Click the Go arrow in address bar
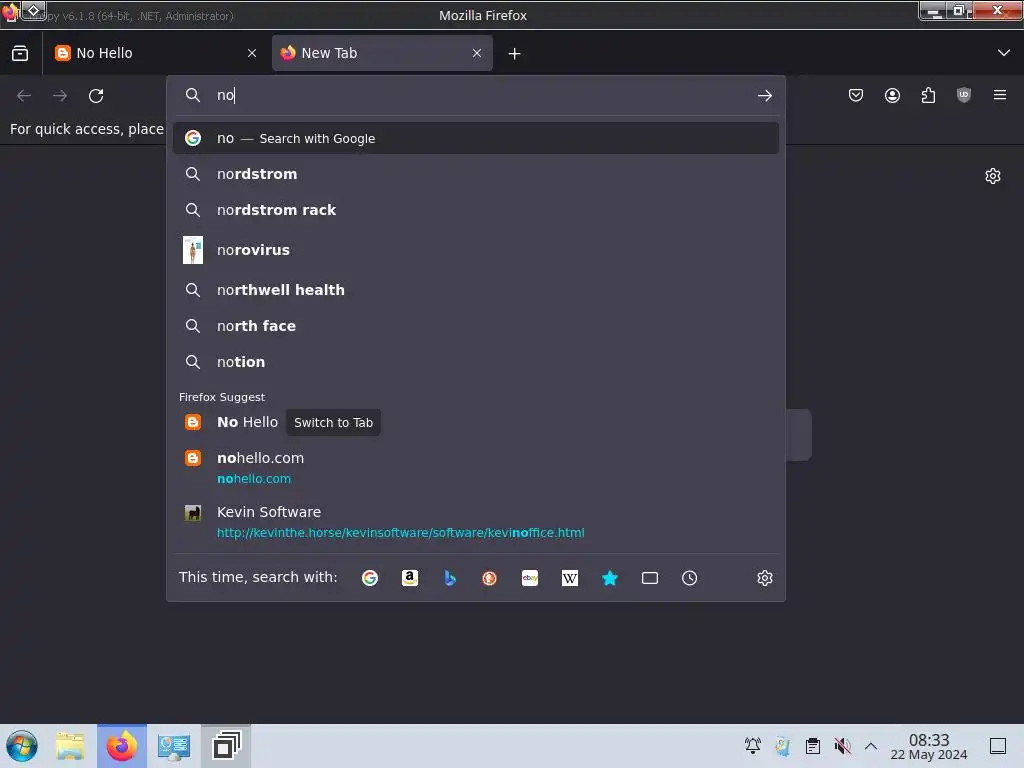The width and height of the screenshot is (1024, 768). pyautogui.click(x=765, y=96)
